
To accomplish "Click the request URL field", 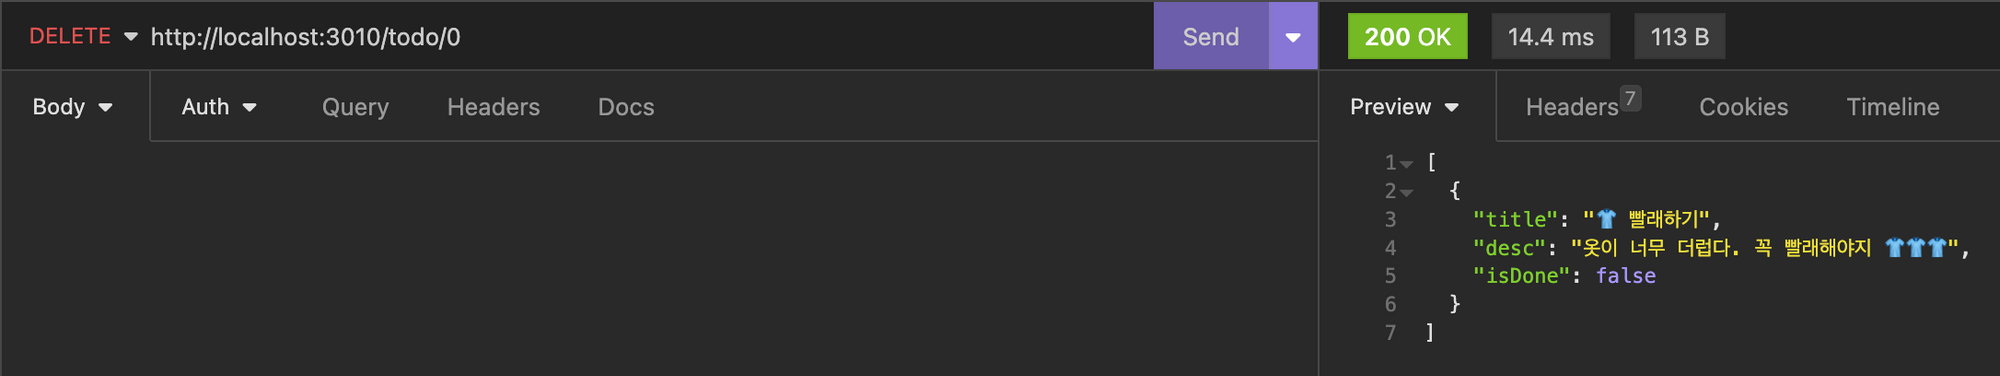I will click(x=650, y=37).
